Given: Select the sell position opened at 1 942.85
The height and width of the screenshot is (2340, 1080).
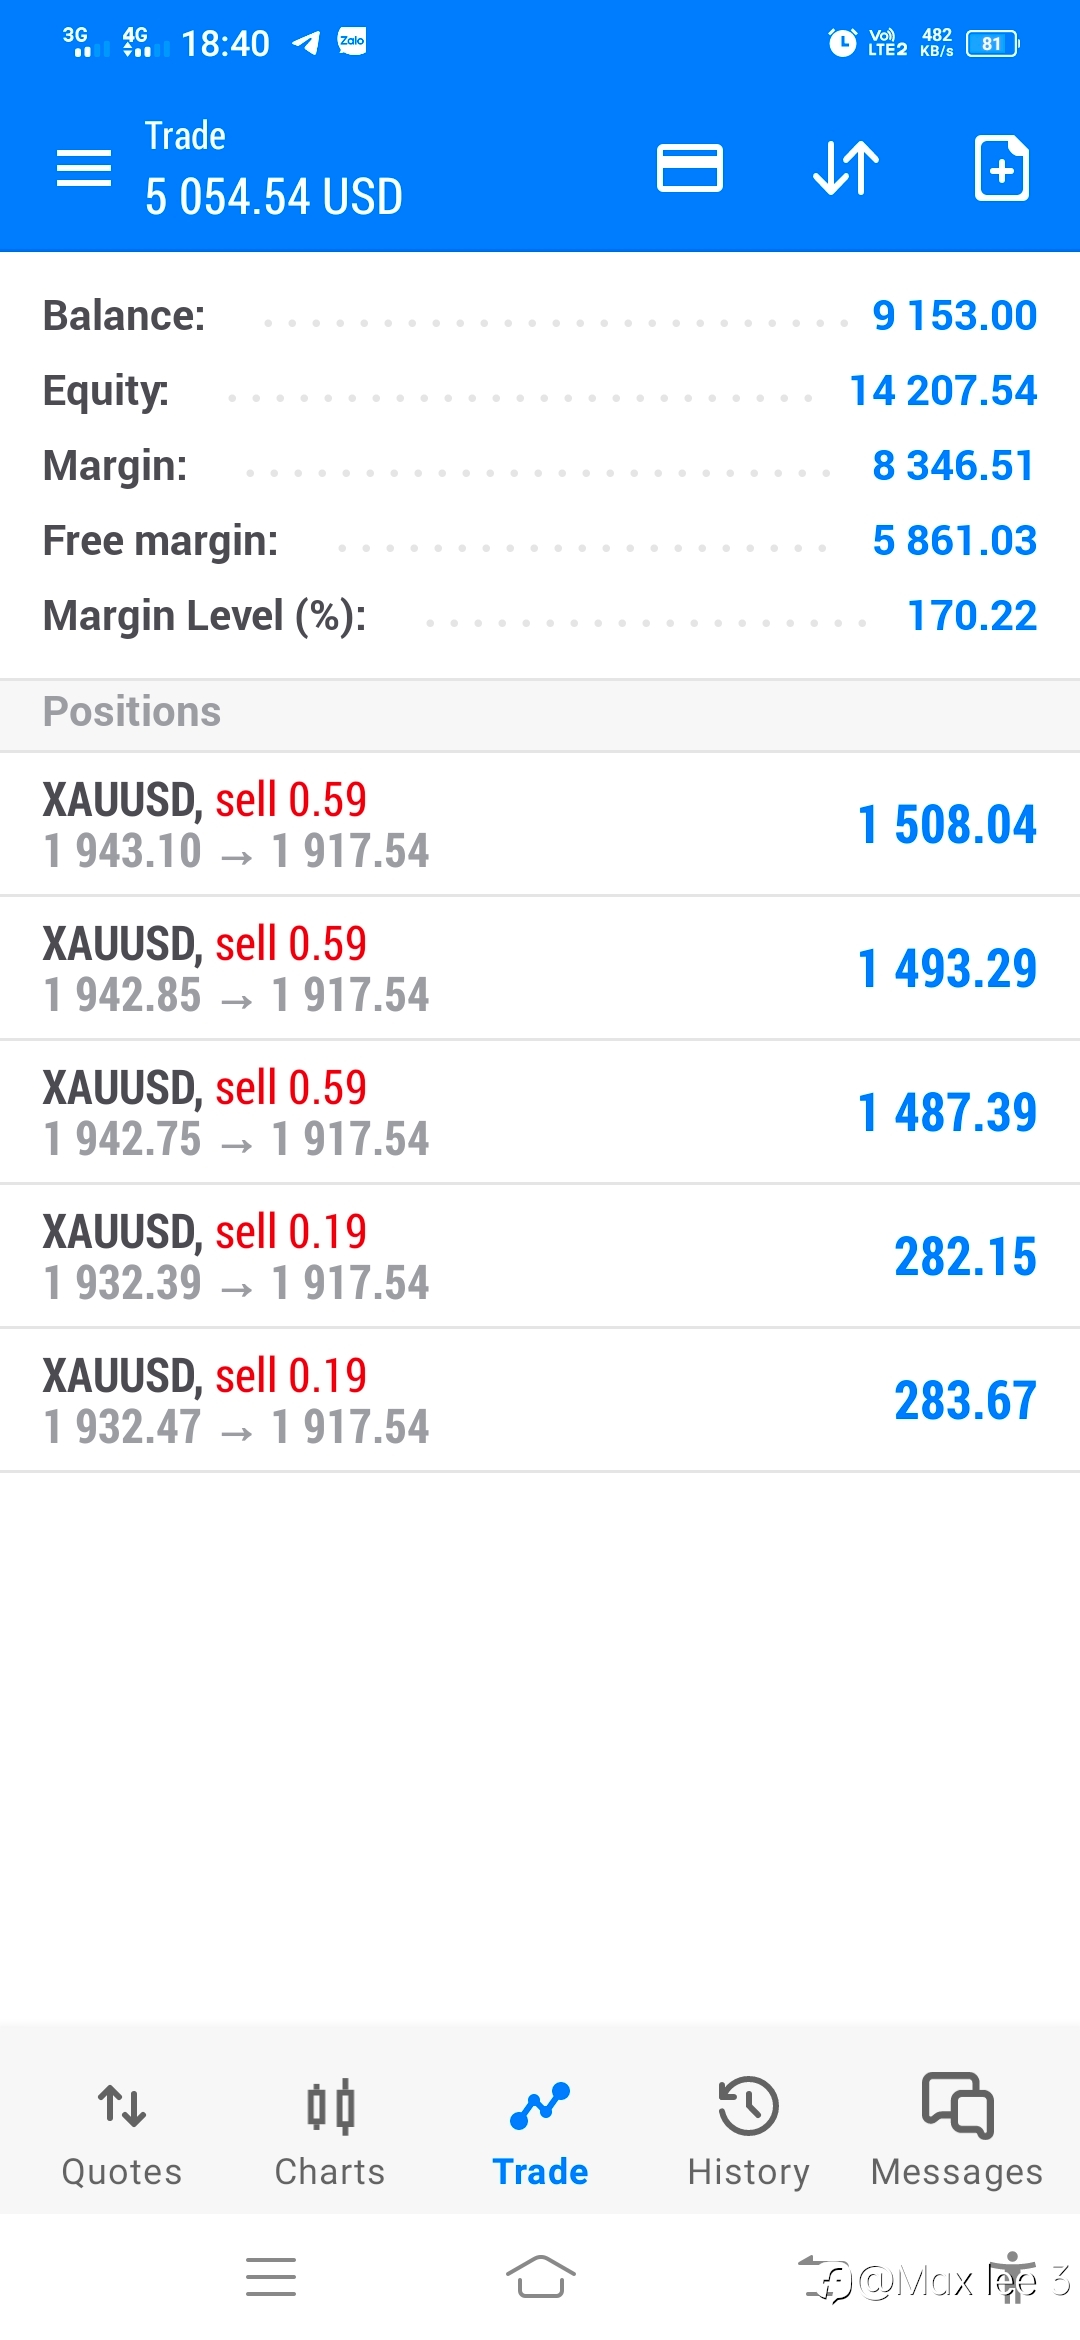Looking at the screenshot, I should pos(540,969).
